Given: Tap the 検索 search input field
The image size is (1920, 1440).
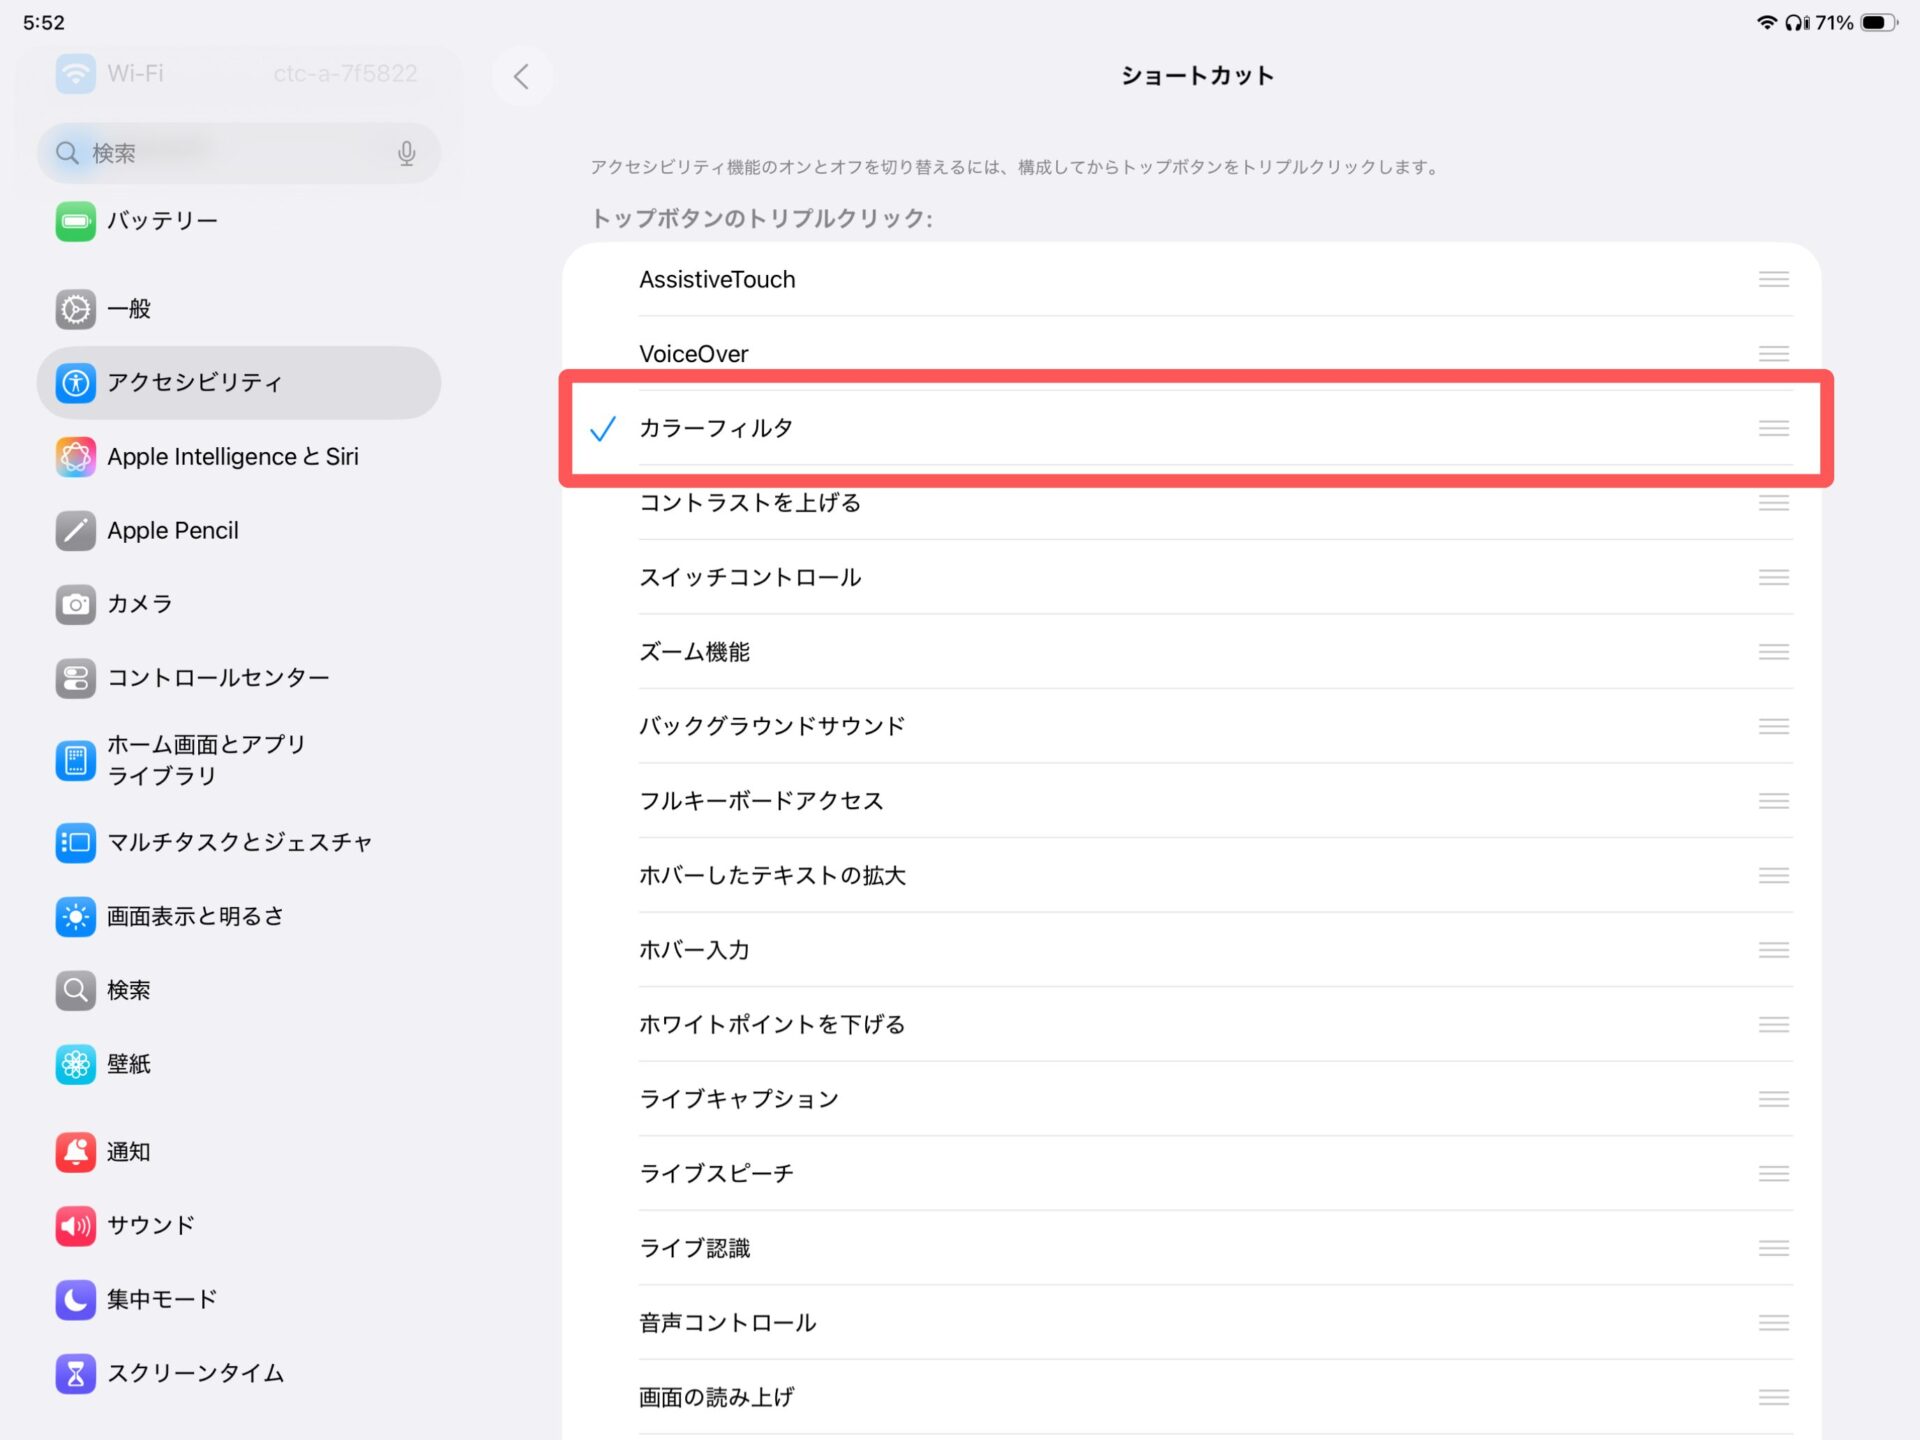Looking at the screenshot, I should click(x=230, y=153).
